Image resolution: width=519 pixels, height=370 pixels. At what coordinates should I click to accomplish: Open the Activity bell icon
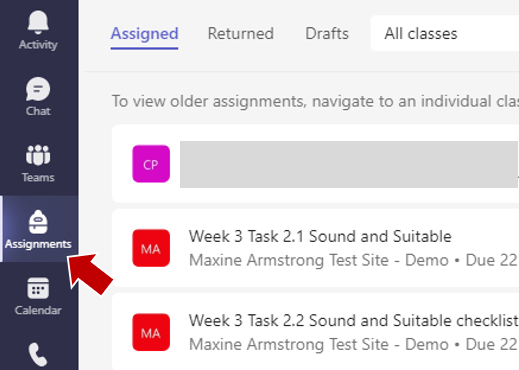(x=38, y=22)
